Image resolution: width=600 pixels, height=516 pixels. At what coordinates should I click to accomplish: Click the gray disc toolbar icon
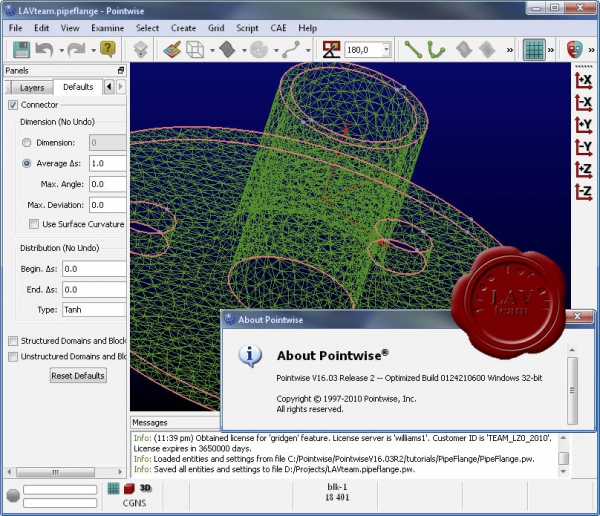point(259,50)
